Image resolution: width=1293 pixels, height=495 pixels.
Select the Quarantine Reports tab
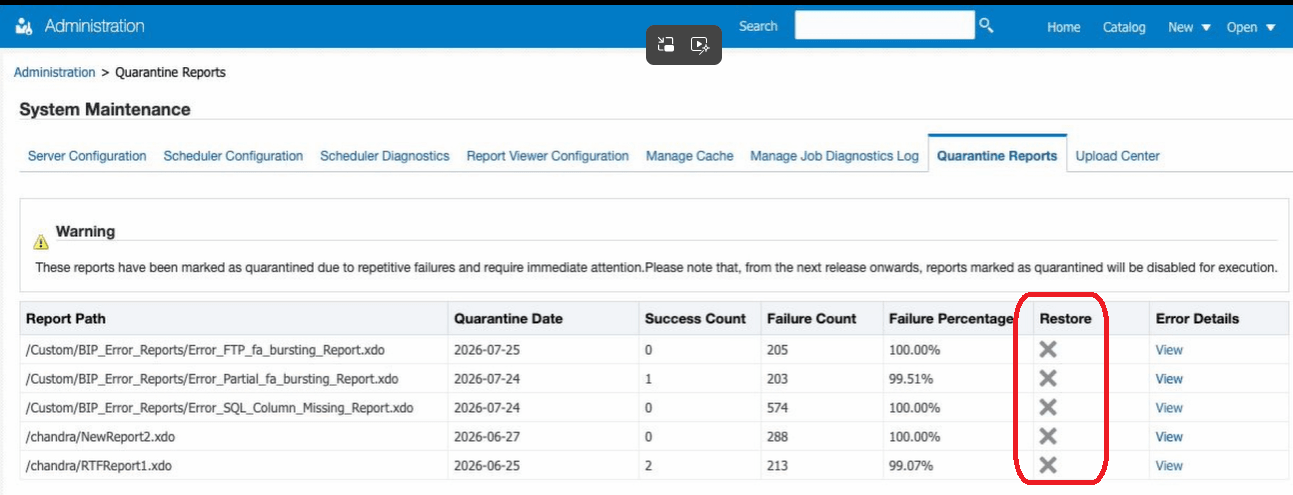[997, 156]
